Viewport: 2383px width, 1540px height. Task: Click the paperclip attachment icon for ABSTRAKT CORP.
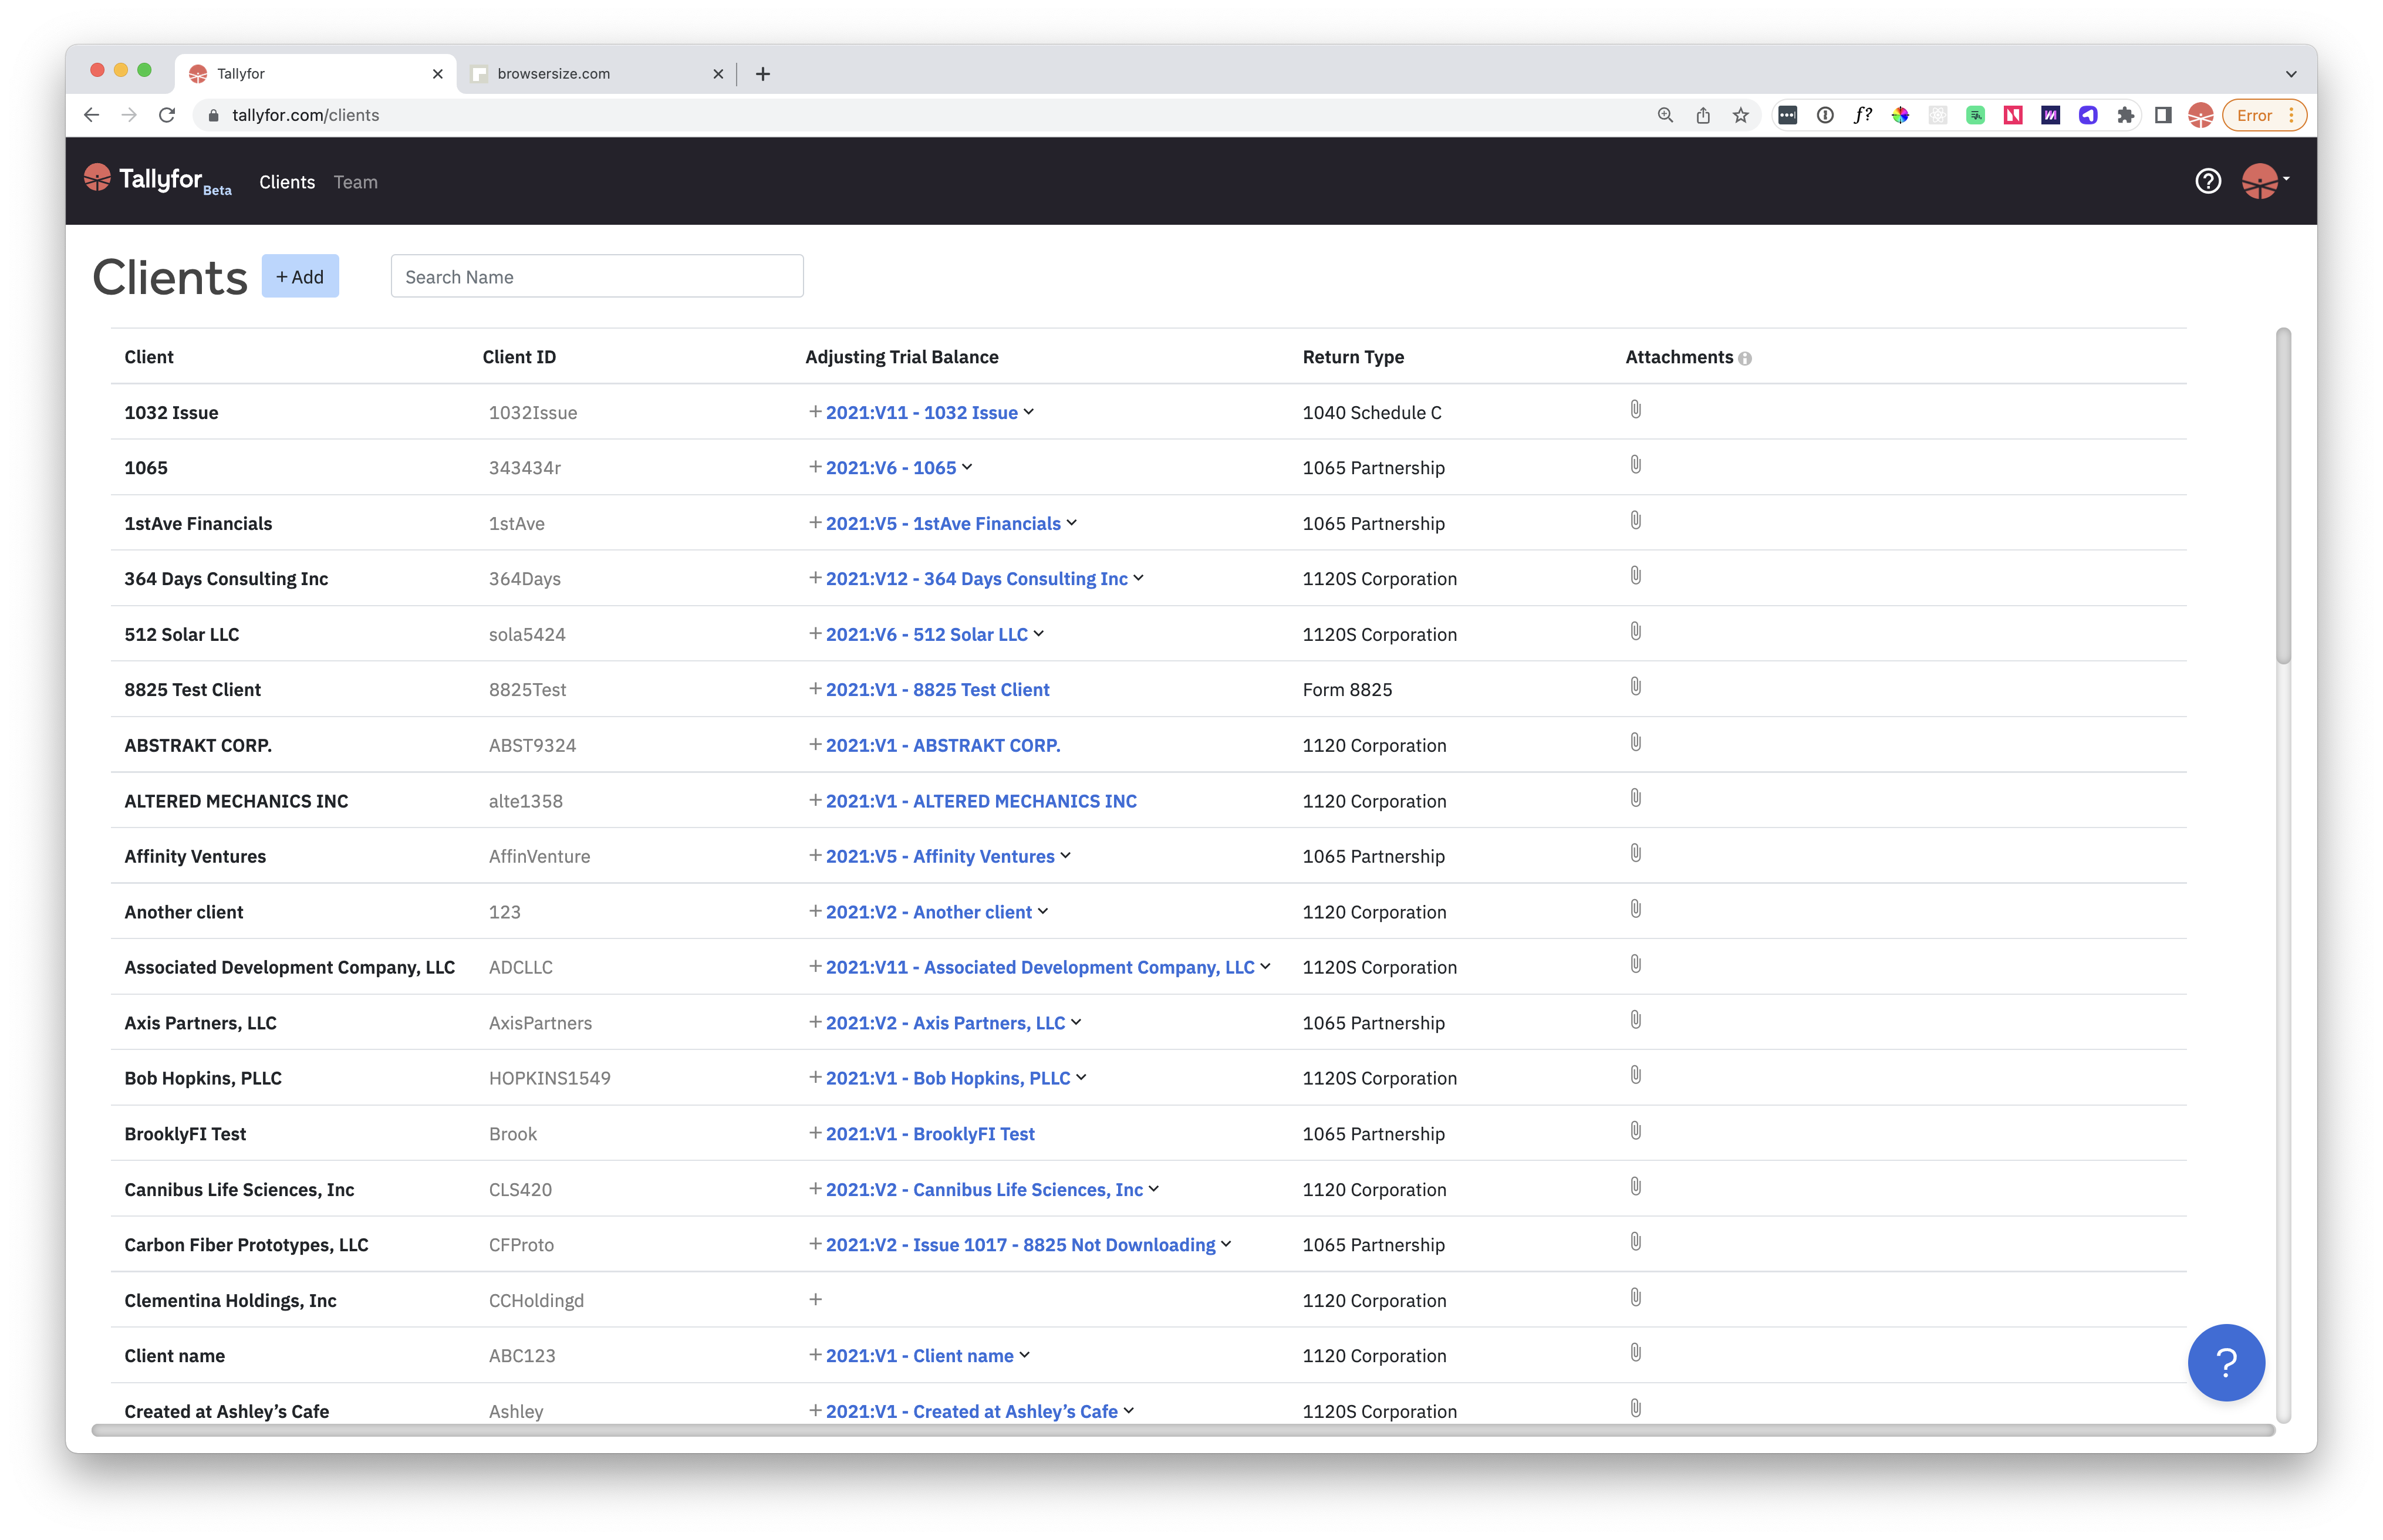point(1636,742)
